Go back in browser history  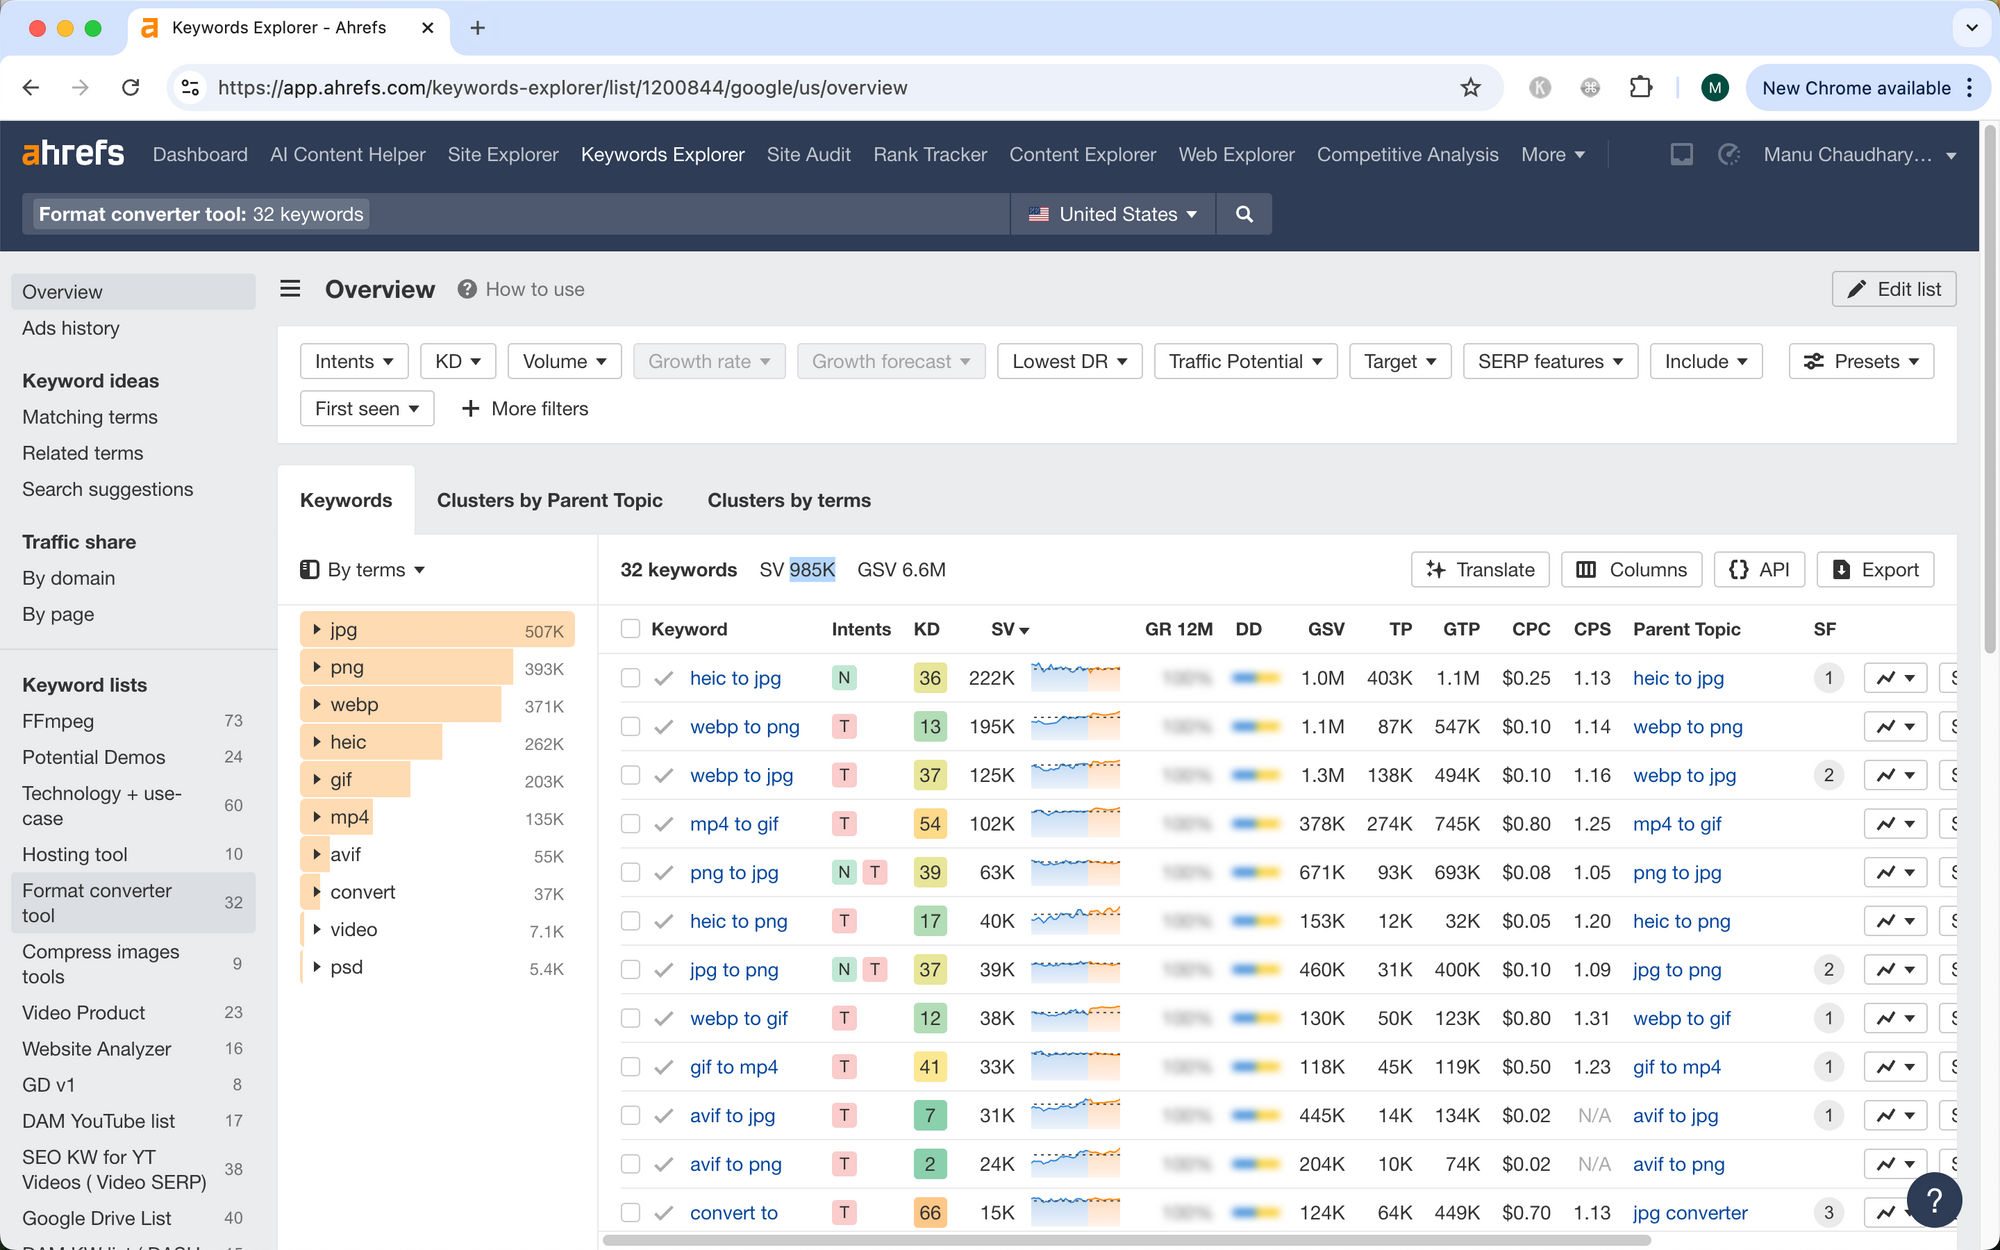click(31, 88)
